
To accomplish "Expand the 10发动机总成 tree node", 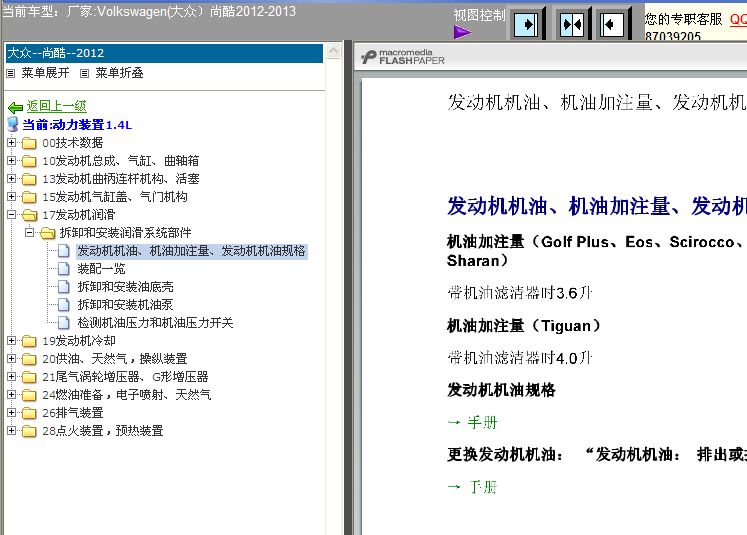I will coord(11,161).
